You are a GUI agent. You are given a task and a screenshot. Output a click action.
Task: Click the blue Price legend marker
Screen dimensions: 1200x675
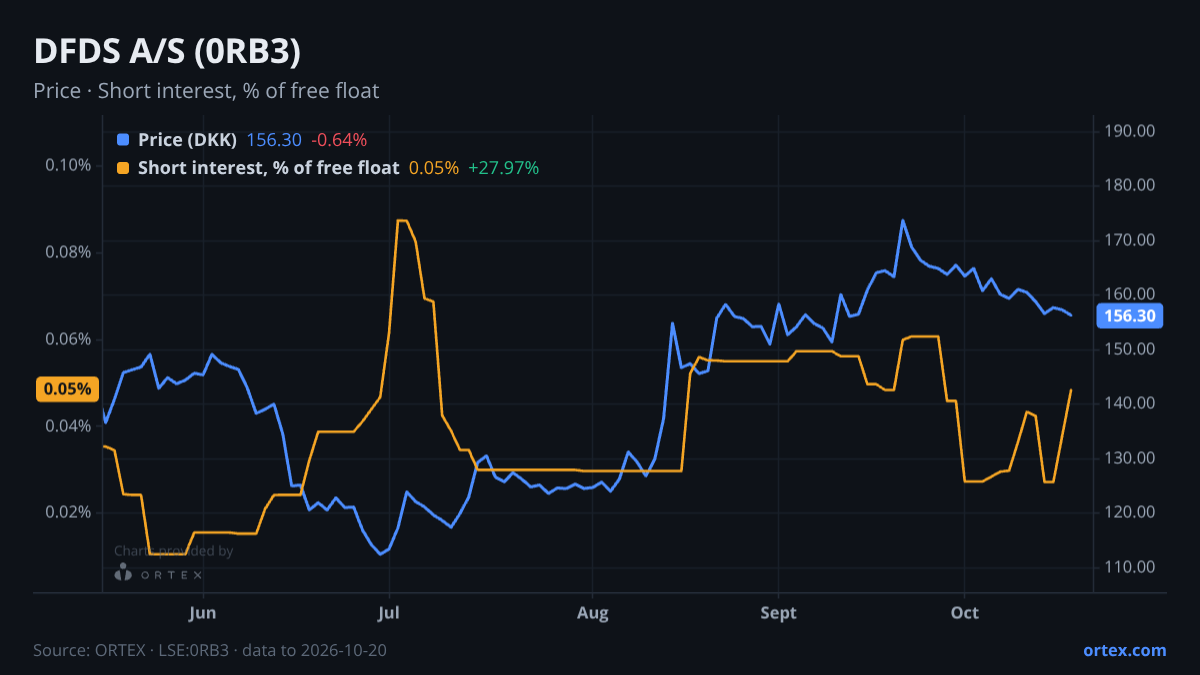[123, 140]
